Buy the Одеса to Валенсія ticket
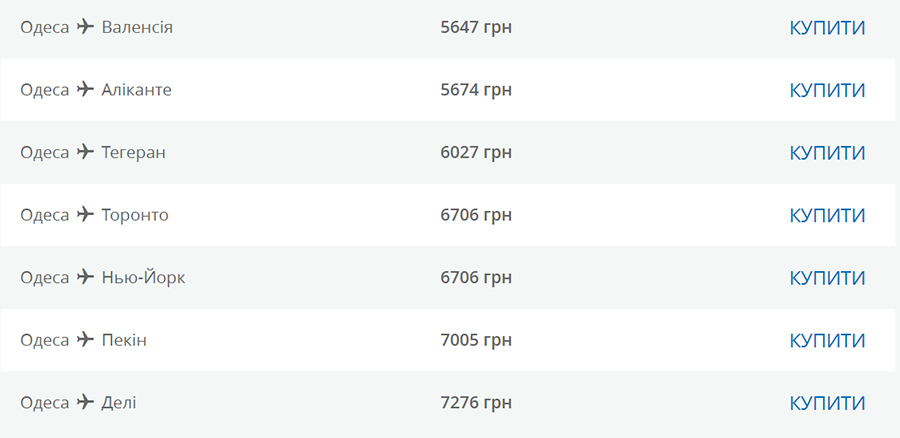The image size is (900, 438). (827, 28)
